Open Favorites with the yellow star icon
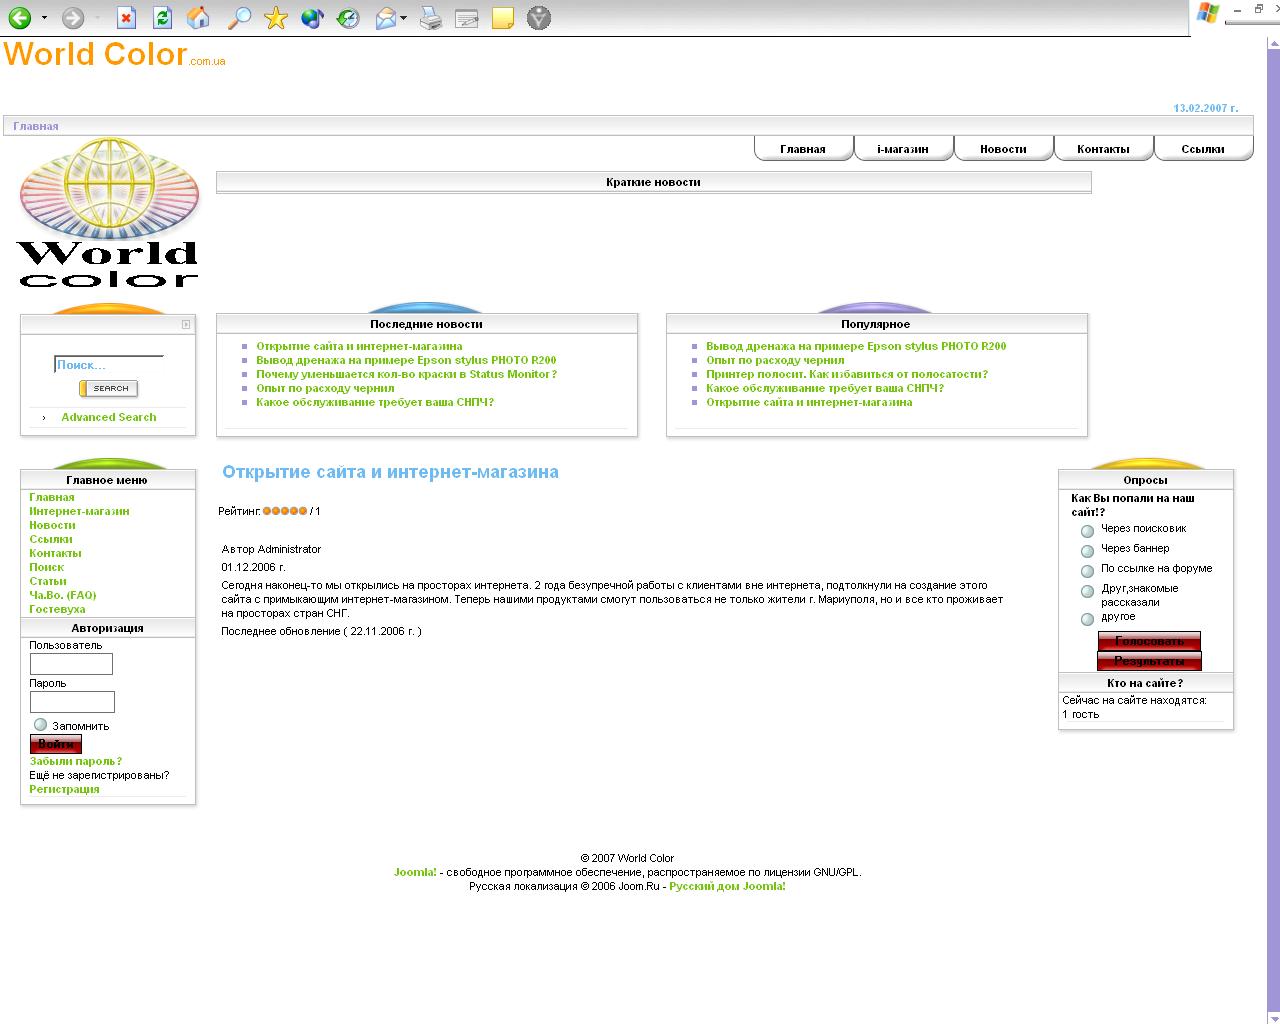This screenshot has height=1024, width=1280. pyautogui.click(x=276, y=18)
